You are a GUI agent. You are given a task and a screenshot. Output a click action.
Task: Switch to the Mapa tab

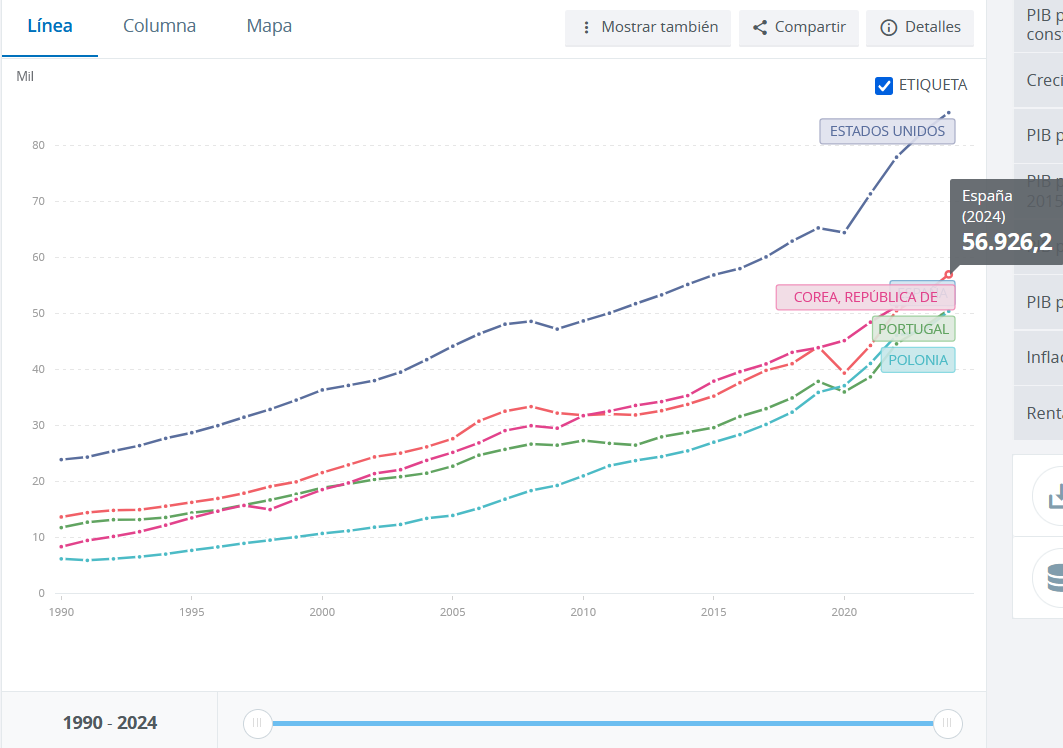pyautogui.click(x=269, y=26)
